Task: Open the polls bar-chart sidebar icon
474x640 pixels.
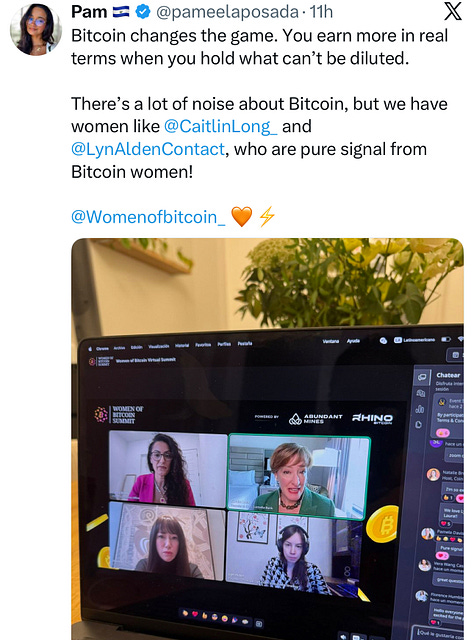Action: (x=419, y=409)
